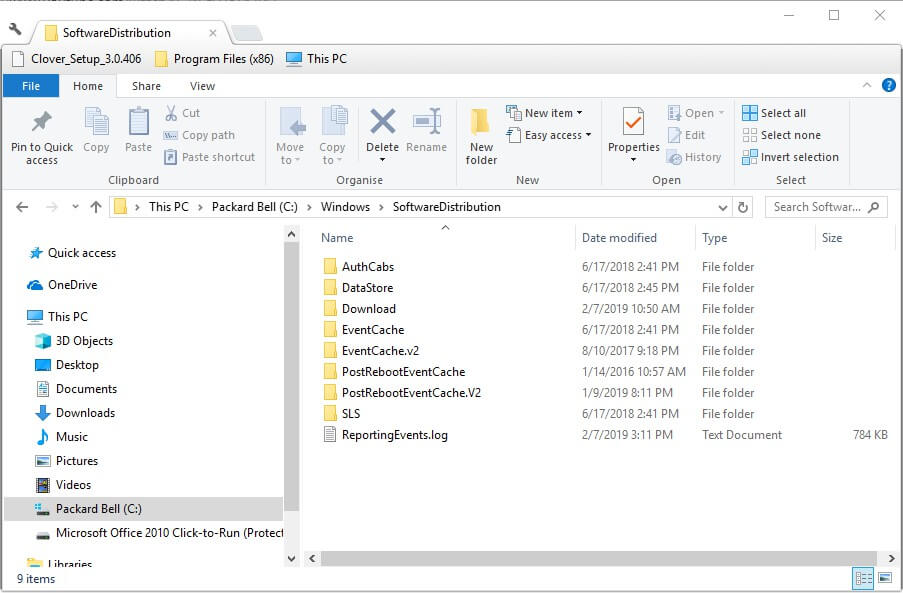Click Windows in the address breadcrumb
The image size is (903, 593).
(345, 207)
